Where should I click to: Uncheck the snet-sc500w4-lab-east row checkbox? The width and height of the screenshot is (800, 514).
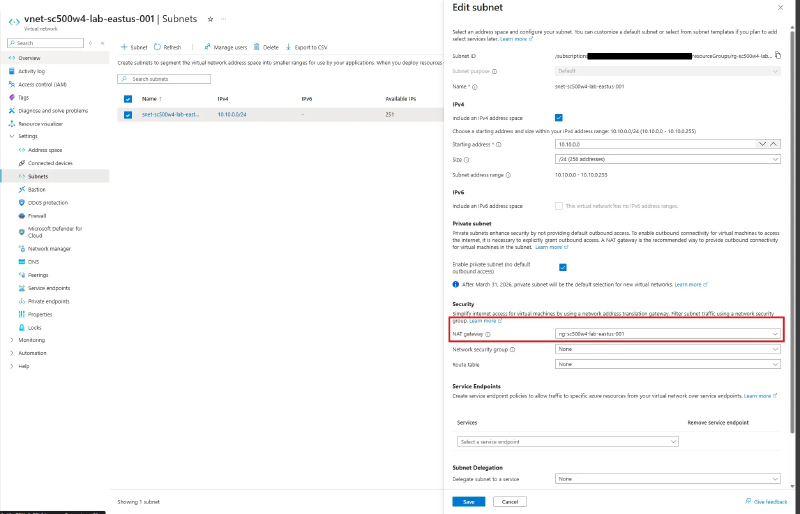(128, 115)
